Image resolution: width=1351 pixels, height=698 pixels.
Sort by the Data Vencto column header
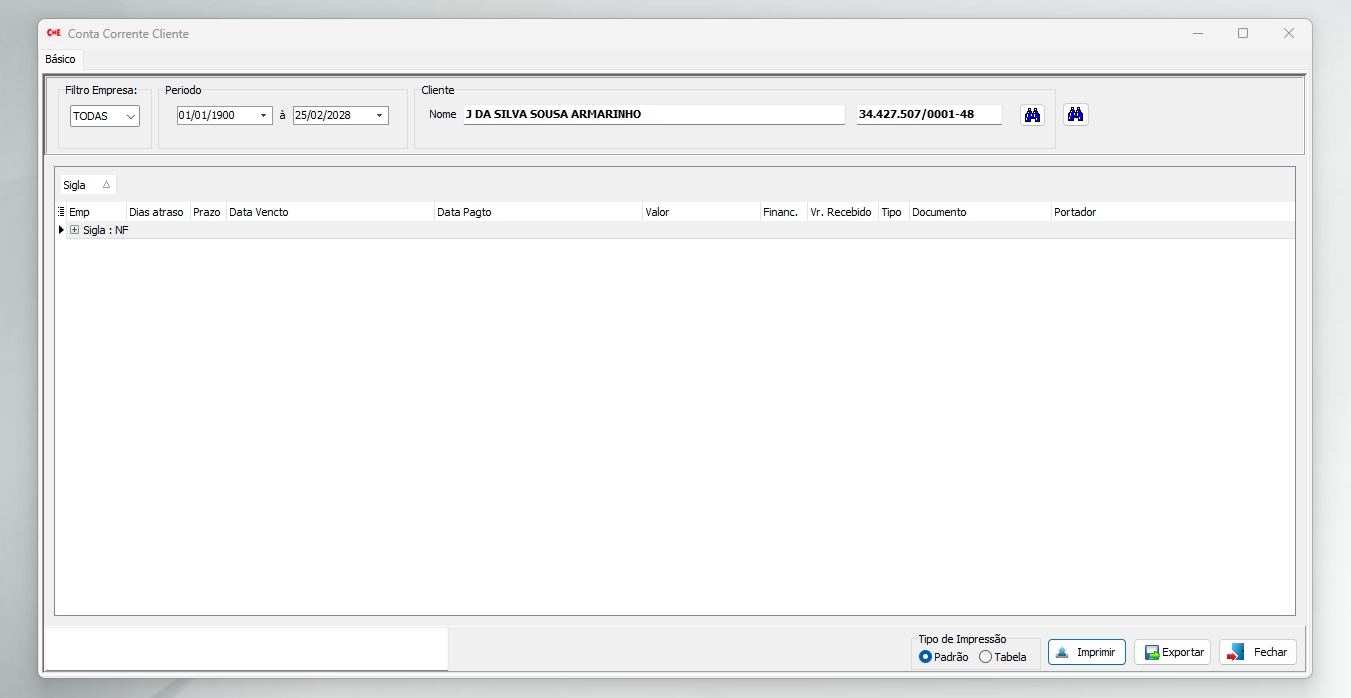click(x=329, y=212)
